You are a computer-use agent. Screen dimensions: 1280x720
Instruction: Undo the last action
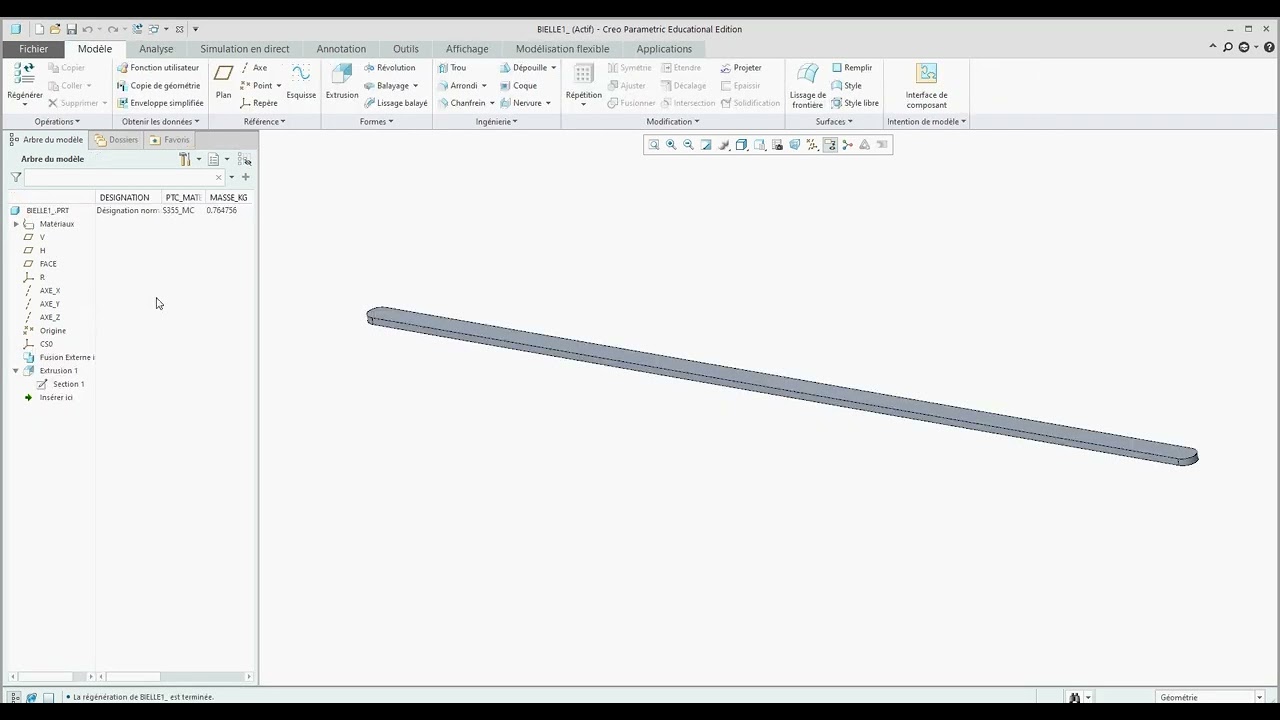(x=88, y=29)
